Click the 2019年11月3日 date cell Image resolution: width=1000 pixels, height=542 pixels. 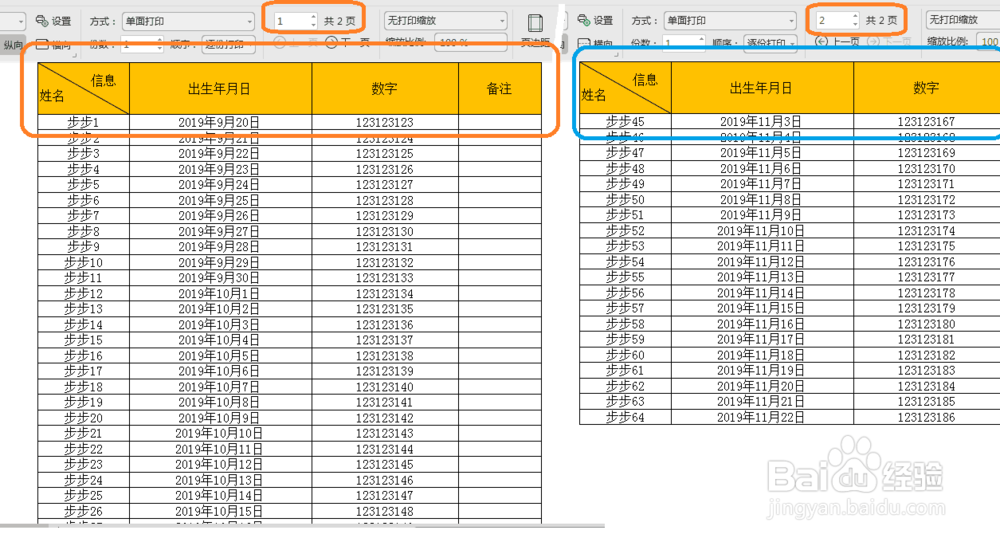(x=761, y=122)
